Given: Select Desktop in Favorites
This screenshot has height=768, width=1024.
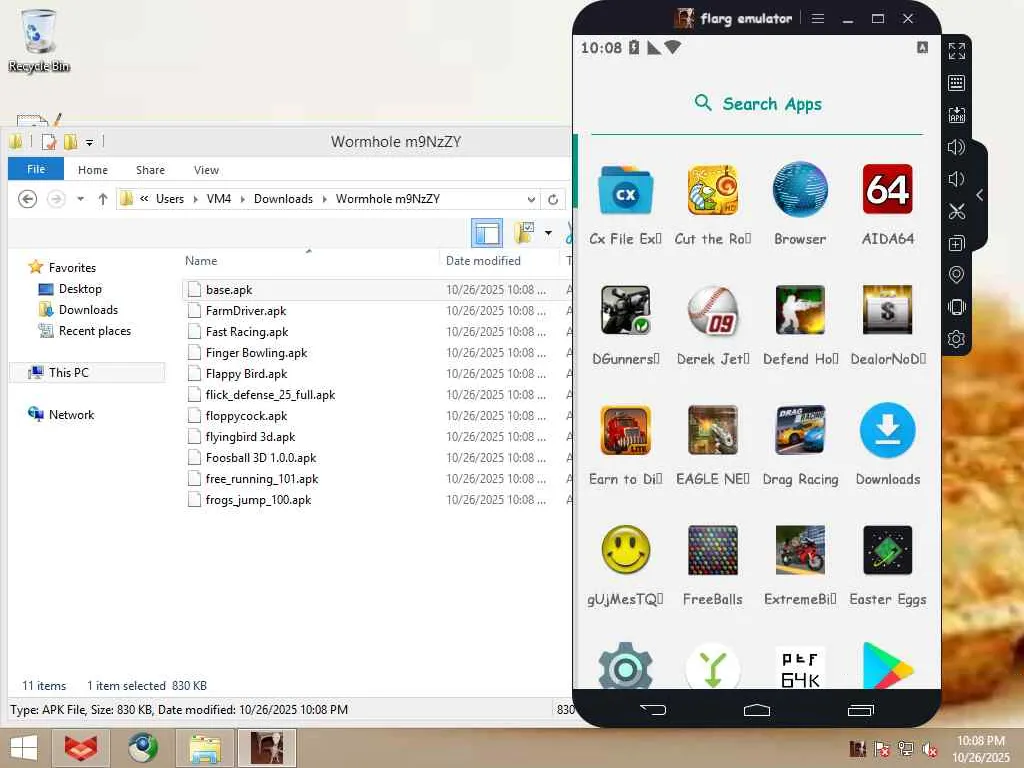Looking at the screenshot, I should 71,289.
